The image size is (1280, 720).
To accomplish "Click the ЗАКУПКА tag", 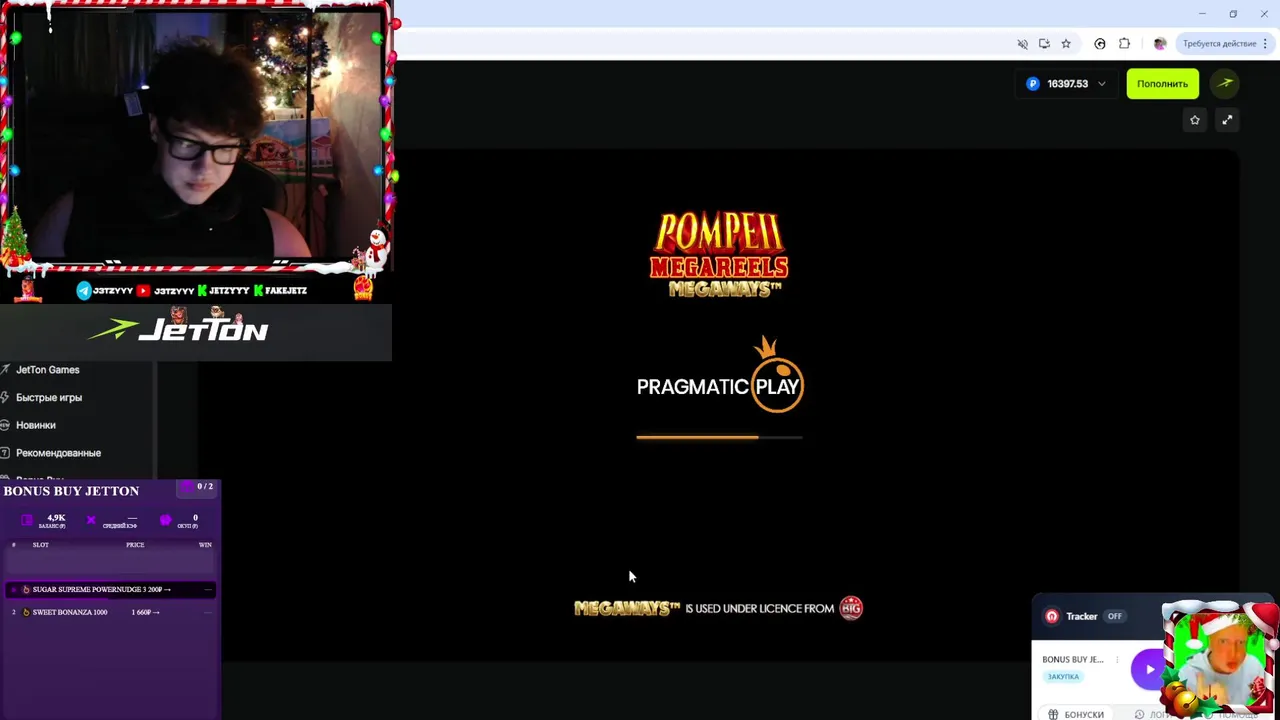I will pos(1063,677).
